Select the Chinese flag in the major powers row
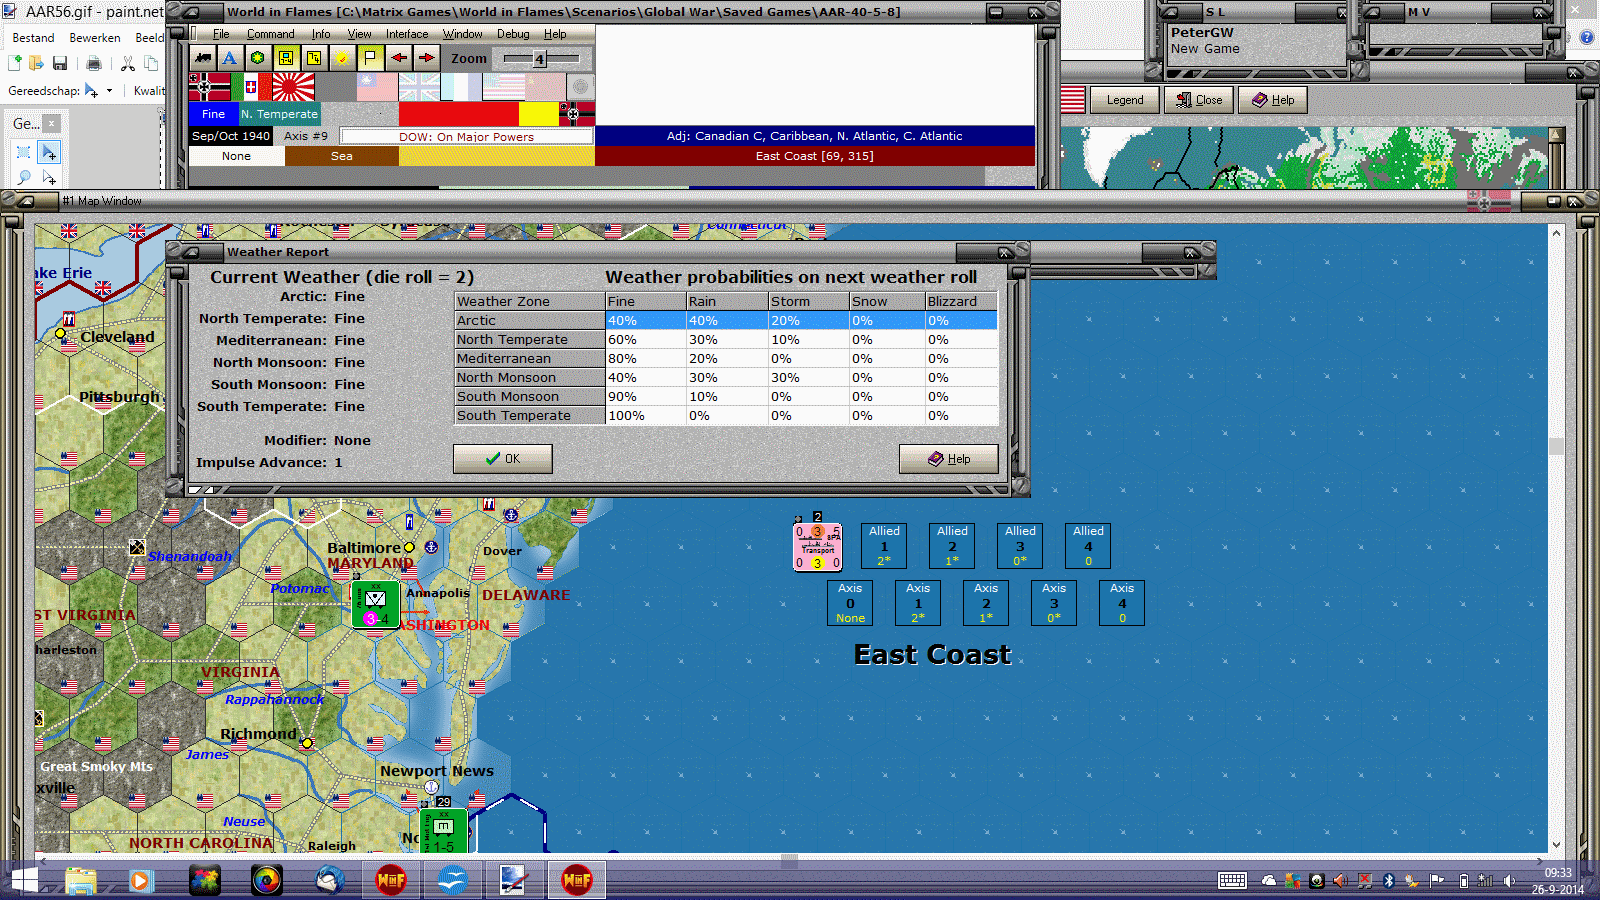The height and width of the screenshot is (900, 1600). (x=378, y=87)
